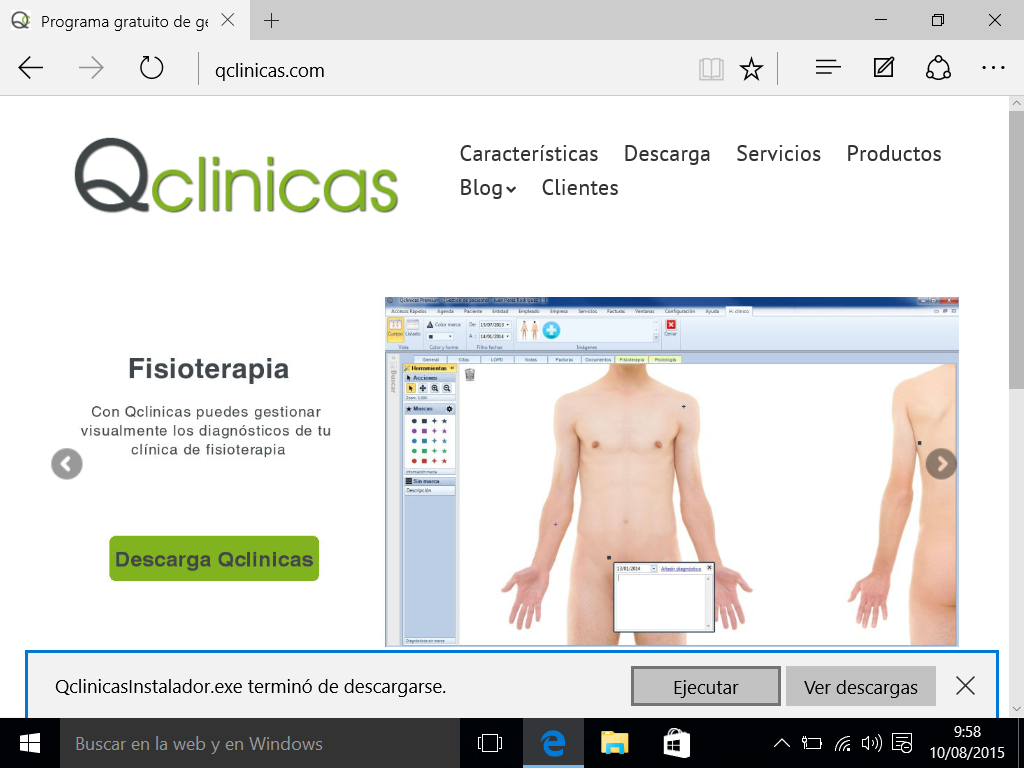The height and width of the screenshot is (768, 1024).
Task: Refresh the page with reload icon
Action: [151, 69]
